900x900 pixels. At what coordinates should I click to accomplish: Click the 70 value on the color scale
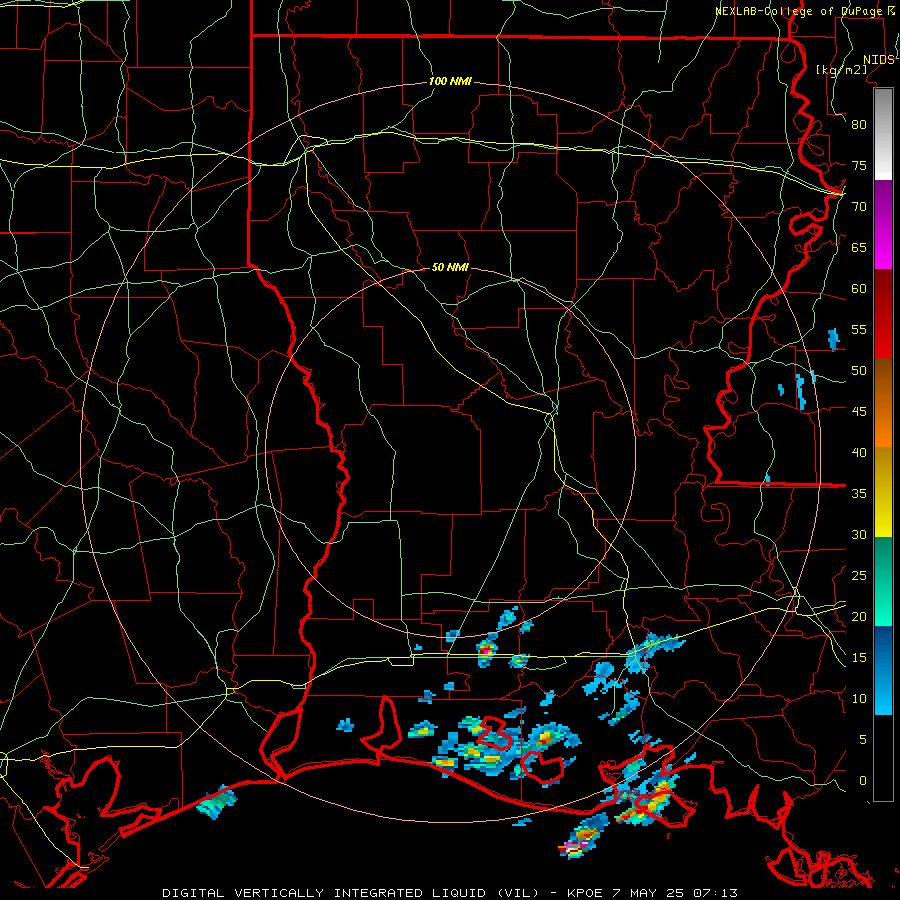859,207
